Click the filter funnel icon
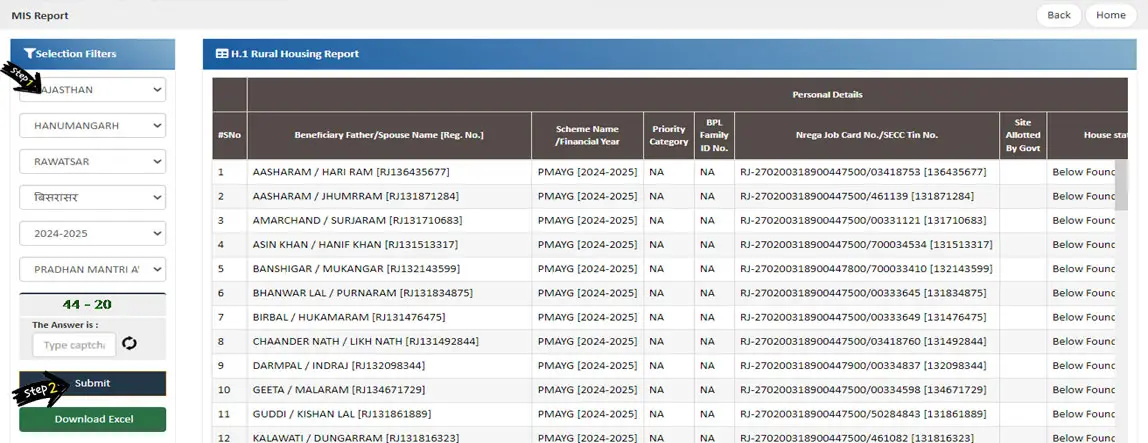This screenshot has width=1148, height=443. click(x=29, y=54)
